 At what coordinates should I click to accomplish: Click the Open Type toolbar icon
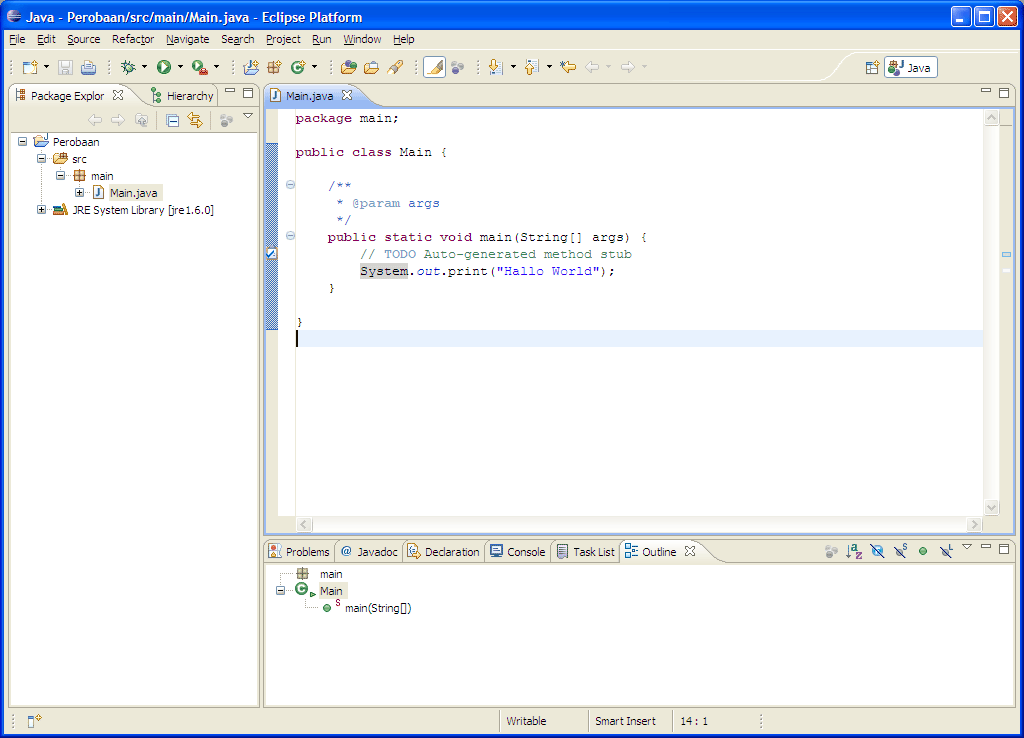click(x=349, y=67)
